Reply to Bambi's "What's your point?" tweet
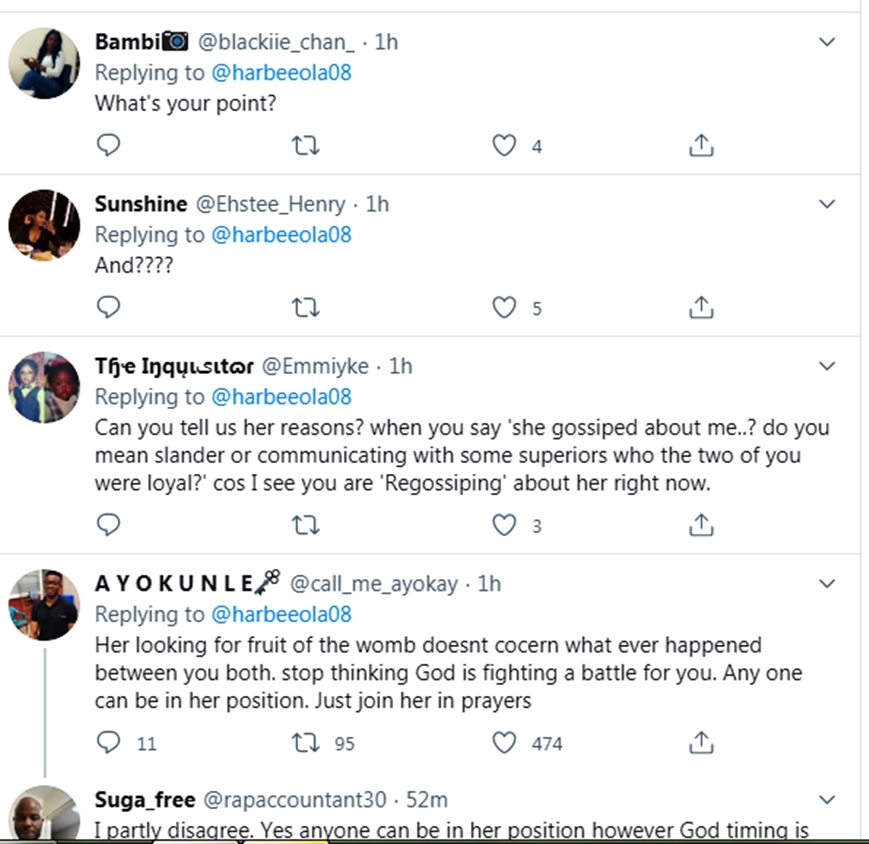This screenshot has height=844, width=869. pyautogui.click(x=108, y=146)
